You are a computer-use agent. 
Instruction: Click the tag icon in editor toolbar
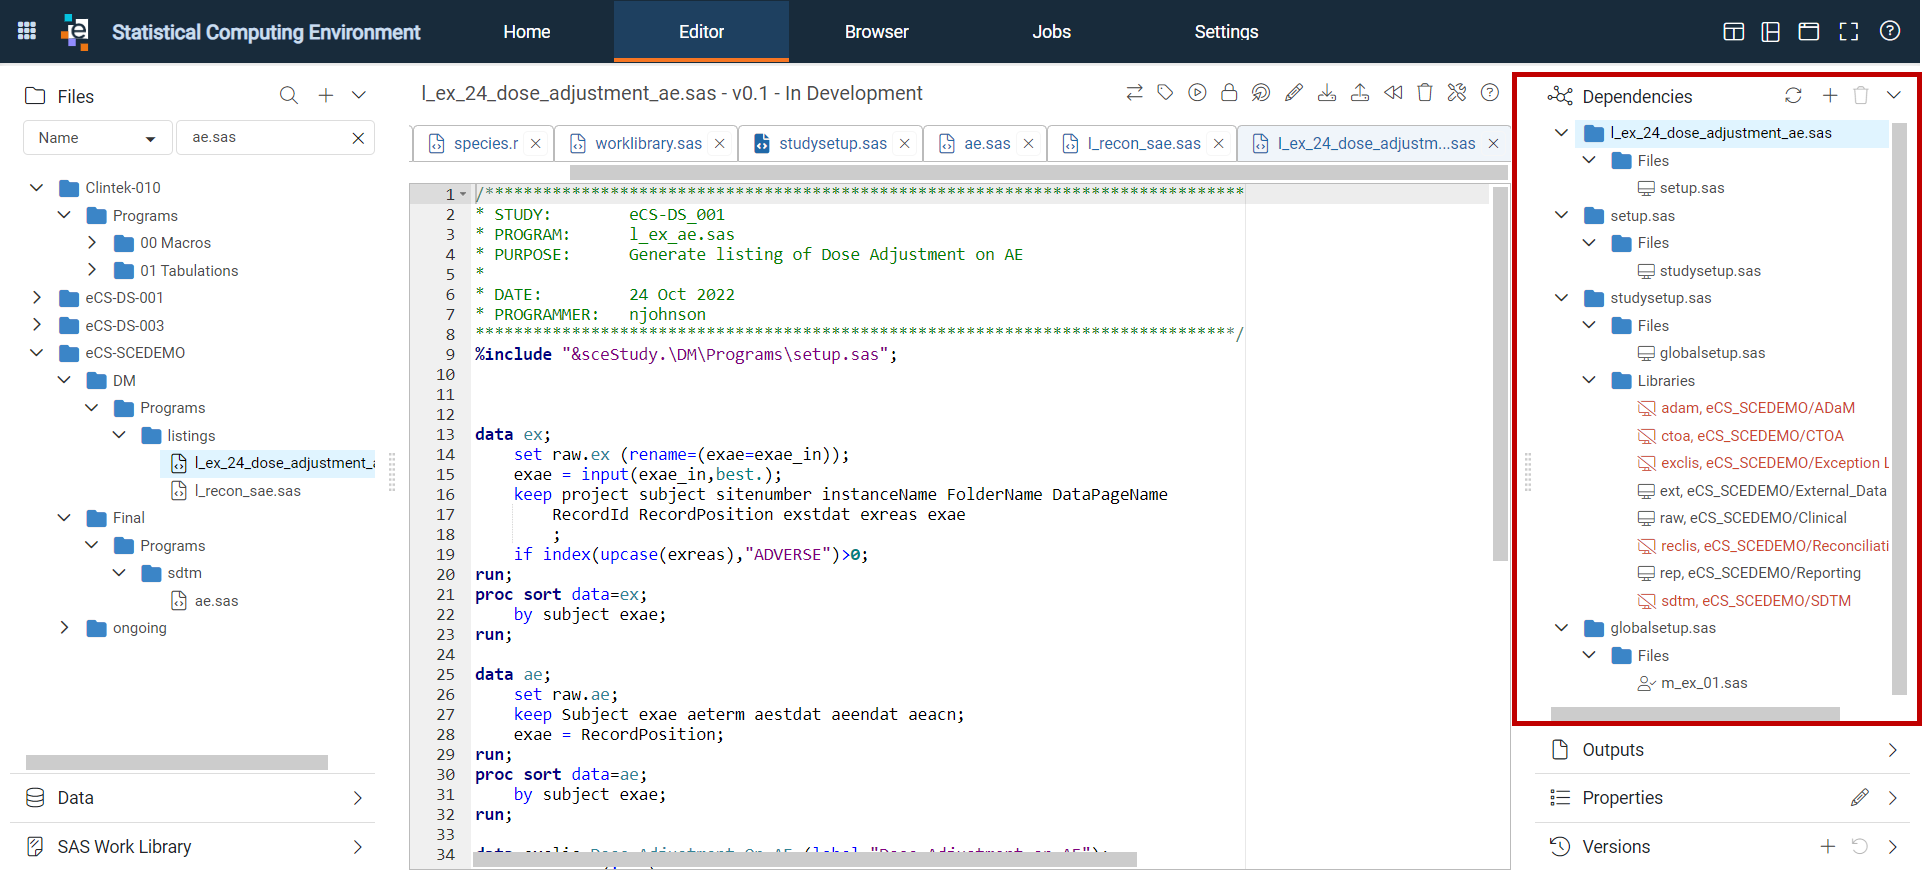1165,93
